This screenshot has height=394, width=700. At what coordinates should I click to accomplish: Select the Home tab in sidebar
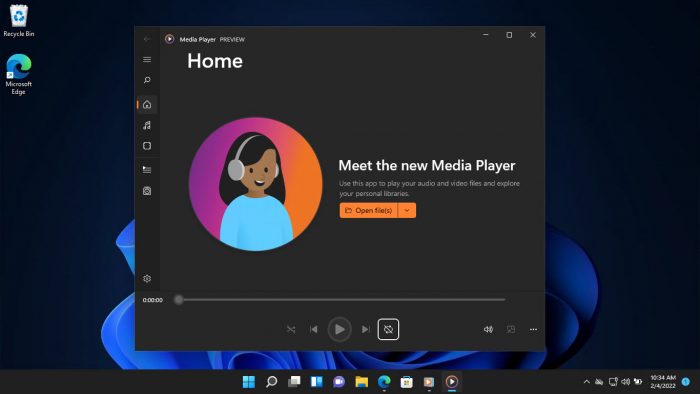(x=147, y=104)
